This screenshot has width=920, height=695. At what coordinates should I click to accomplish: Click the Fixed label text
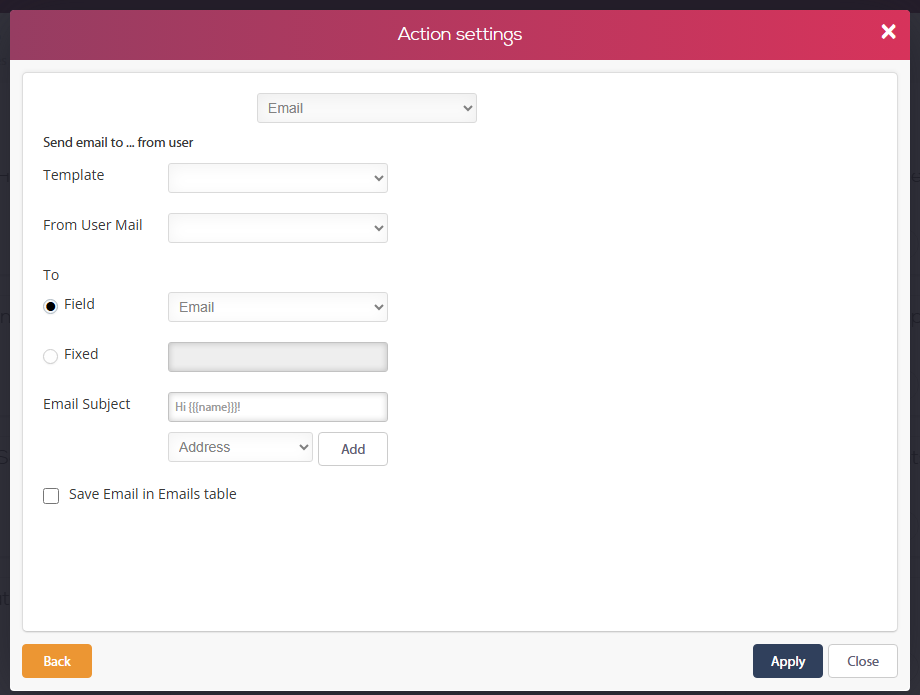point(81,354)
